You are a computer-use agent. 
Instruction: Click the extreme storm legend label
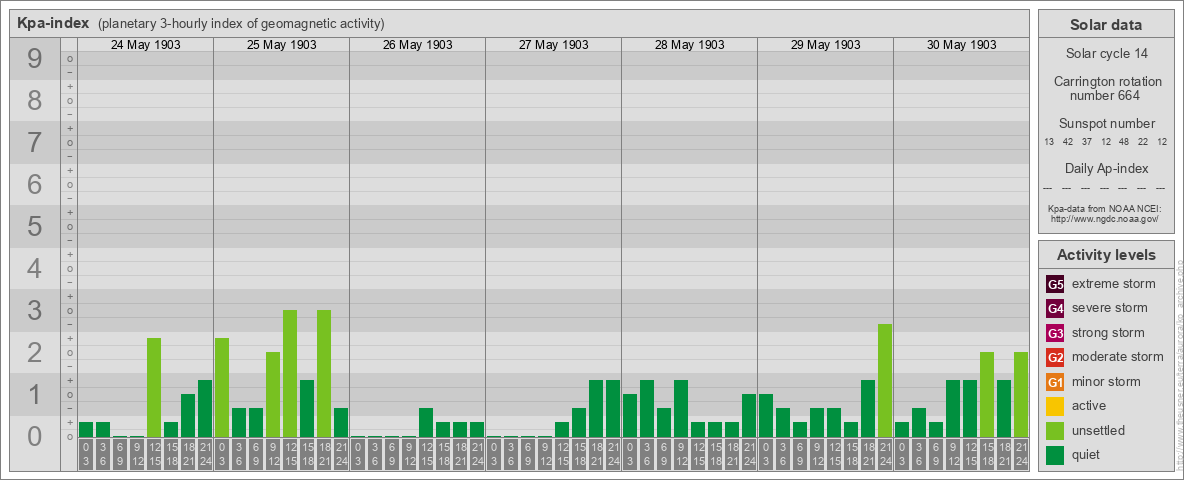pyautogui.click(x=1113, y=285)
